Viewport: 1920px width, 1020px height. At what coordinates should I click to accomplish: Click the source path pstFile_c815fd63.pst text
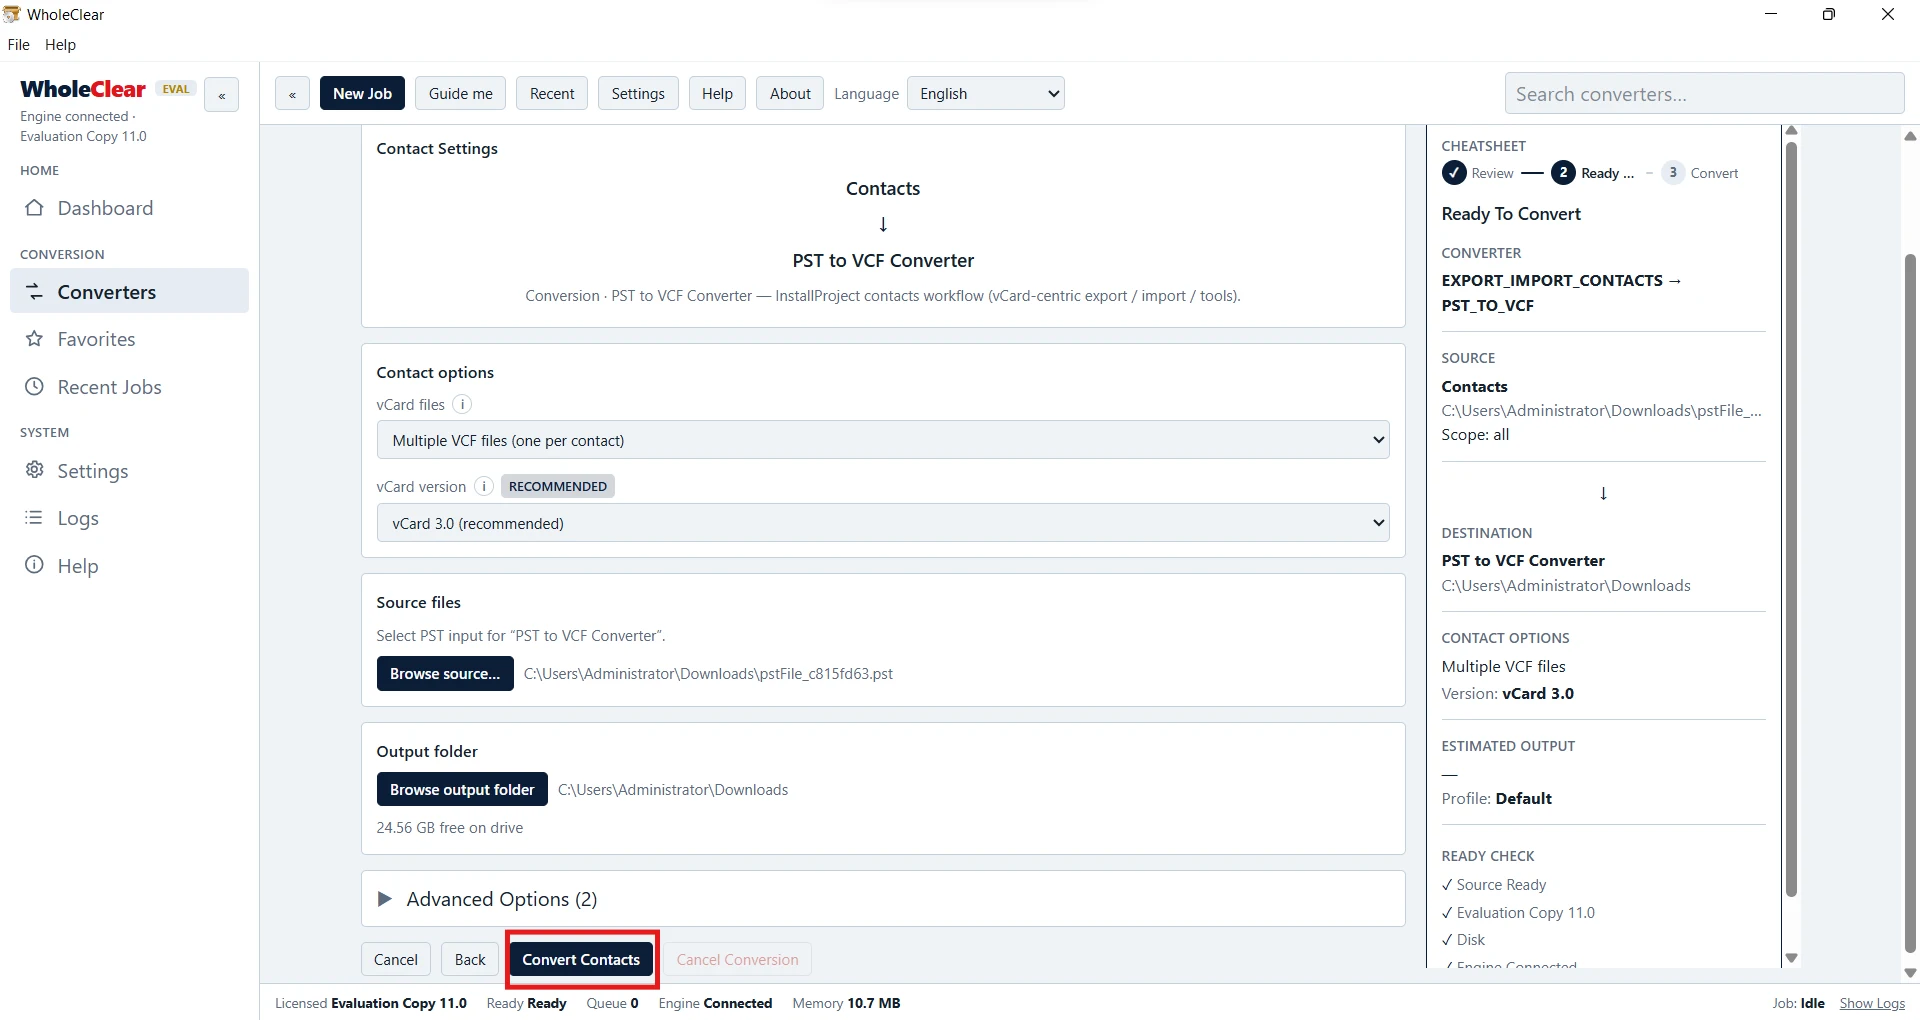pos(708,674)
